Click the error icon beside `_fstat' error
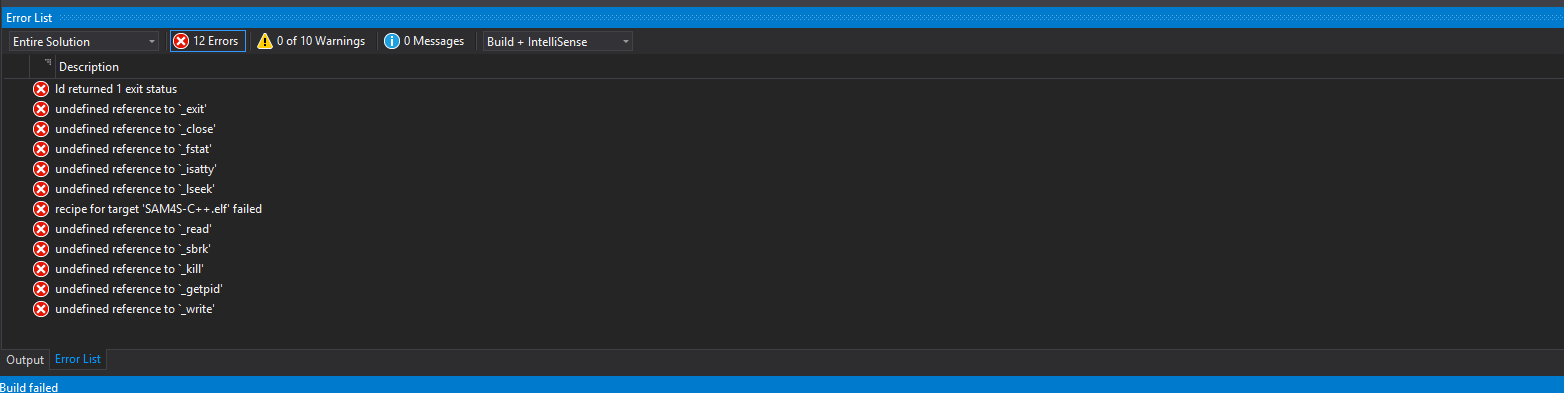This screenshot has height=393, width=1564. 41,149
